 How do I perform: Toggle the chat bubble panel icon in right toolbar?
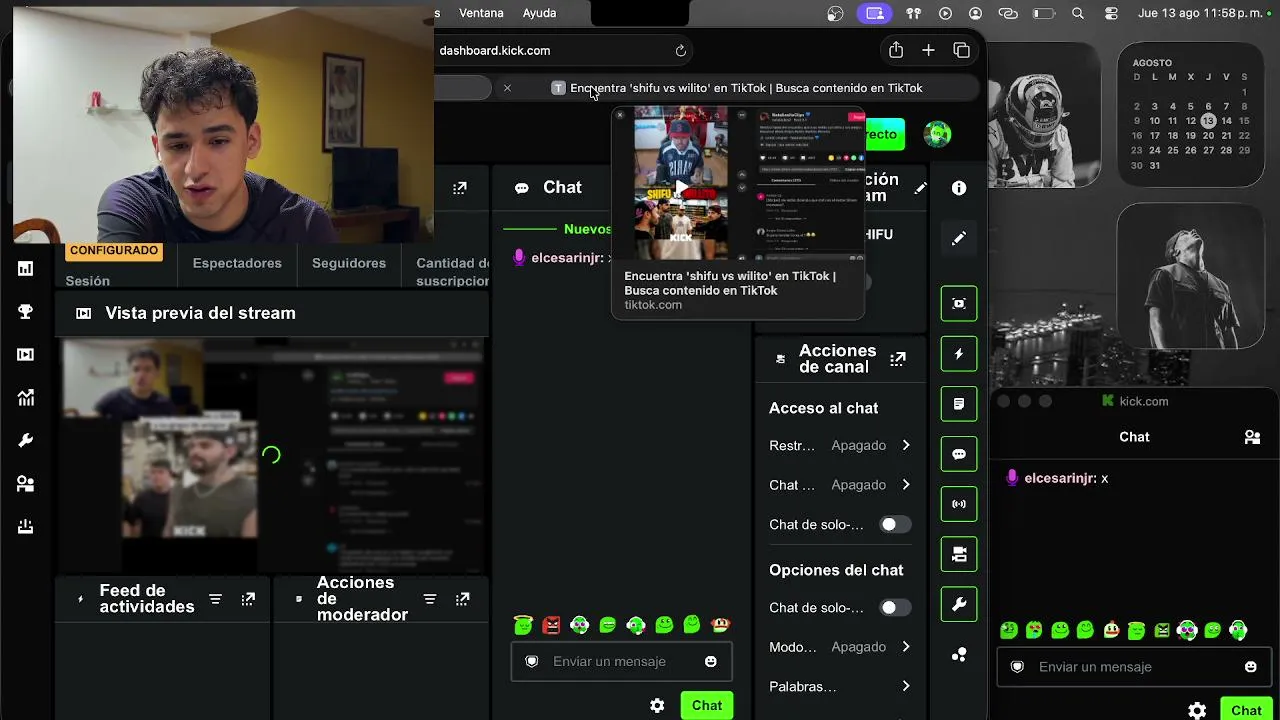coord(959,454)
